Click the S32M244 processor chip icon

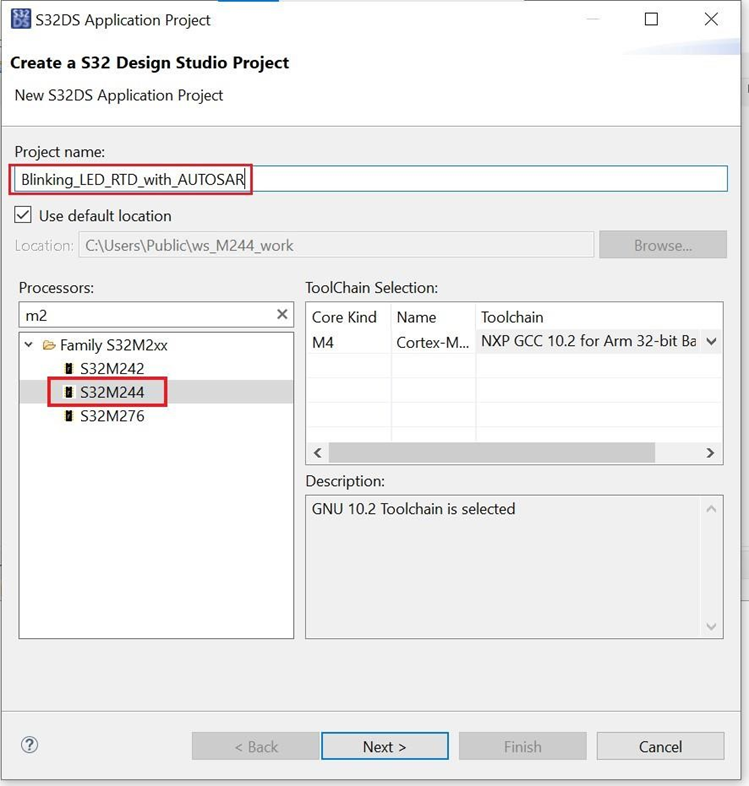[69, 393]
